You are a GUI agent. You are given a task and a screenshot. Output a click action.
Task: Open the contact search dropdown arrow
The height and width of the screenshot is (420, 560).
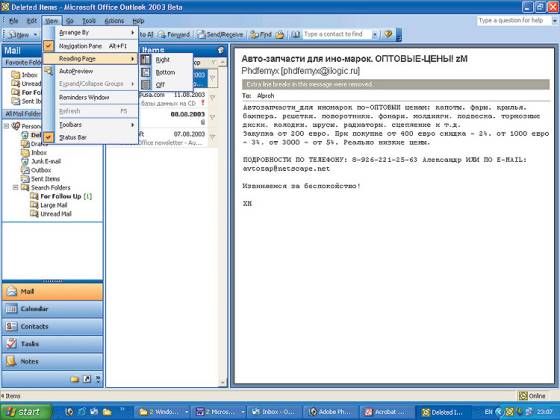tap(375, 34)
